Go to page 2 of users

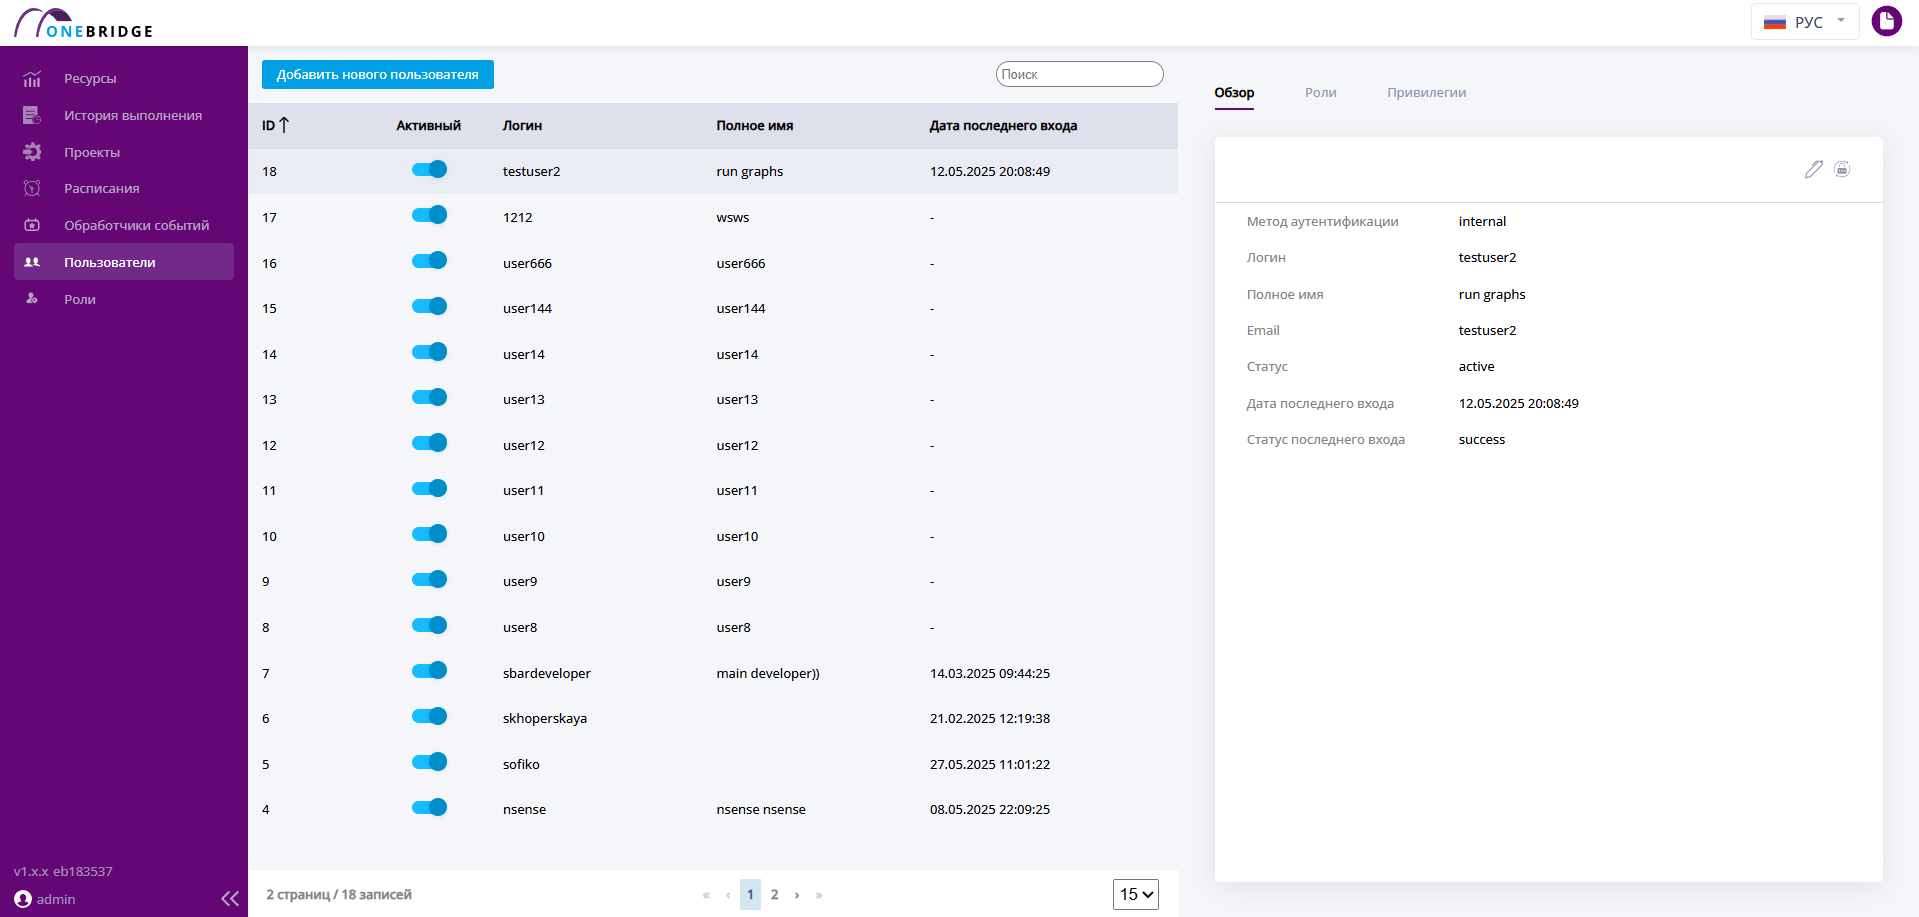[x=774, y=894]
